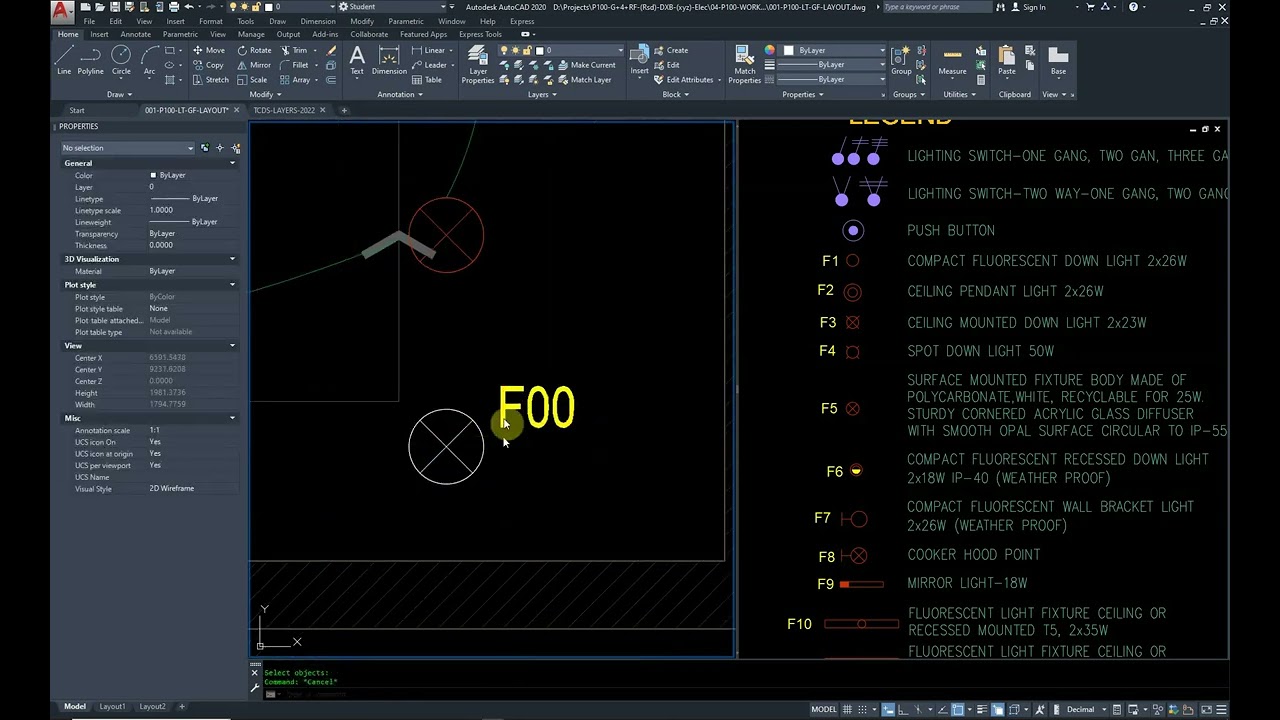Click the search keyword input field
The height and width of the screenshot is (720, 1280).
click(x=938, y=7)
